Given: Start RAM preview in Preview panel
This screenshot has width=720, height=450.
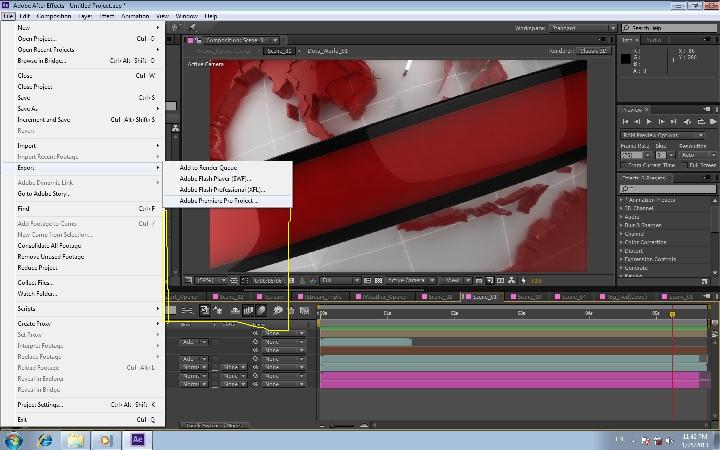Looking at the screenshot, I should point(713,122).
